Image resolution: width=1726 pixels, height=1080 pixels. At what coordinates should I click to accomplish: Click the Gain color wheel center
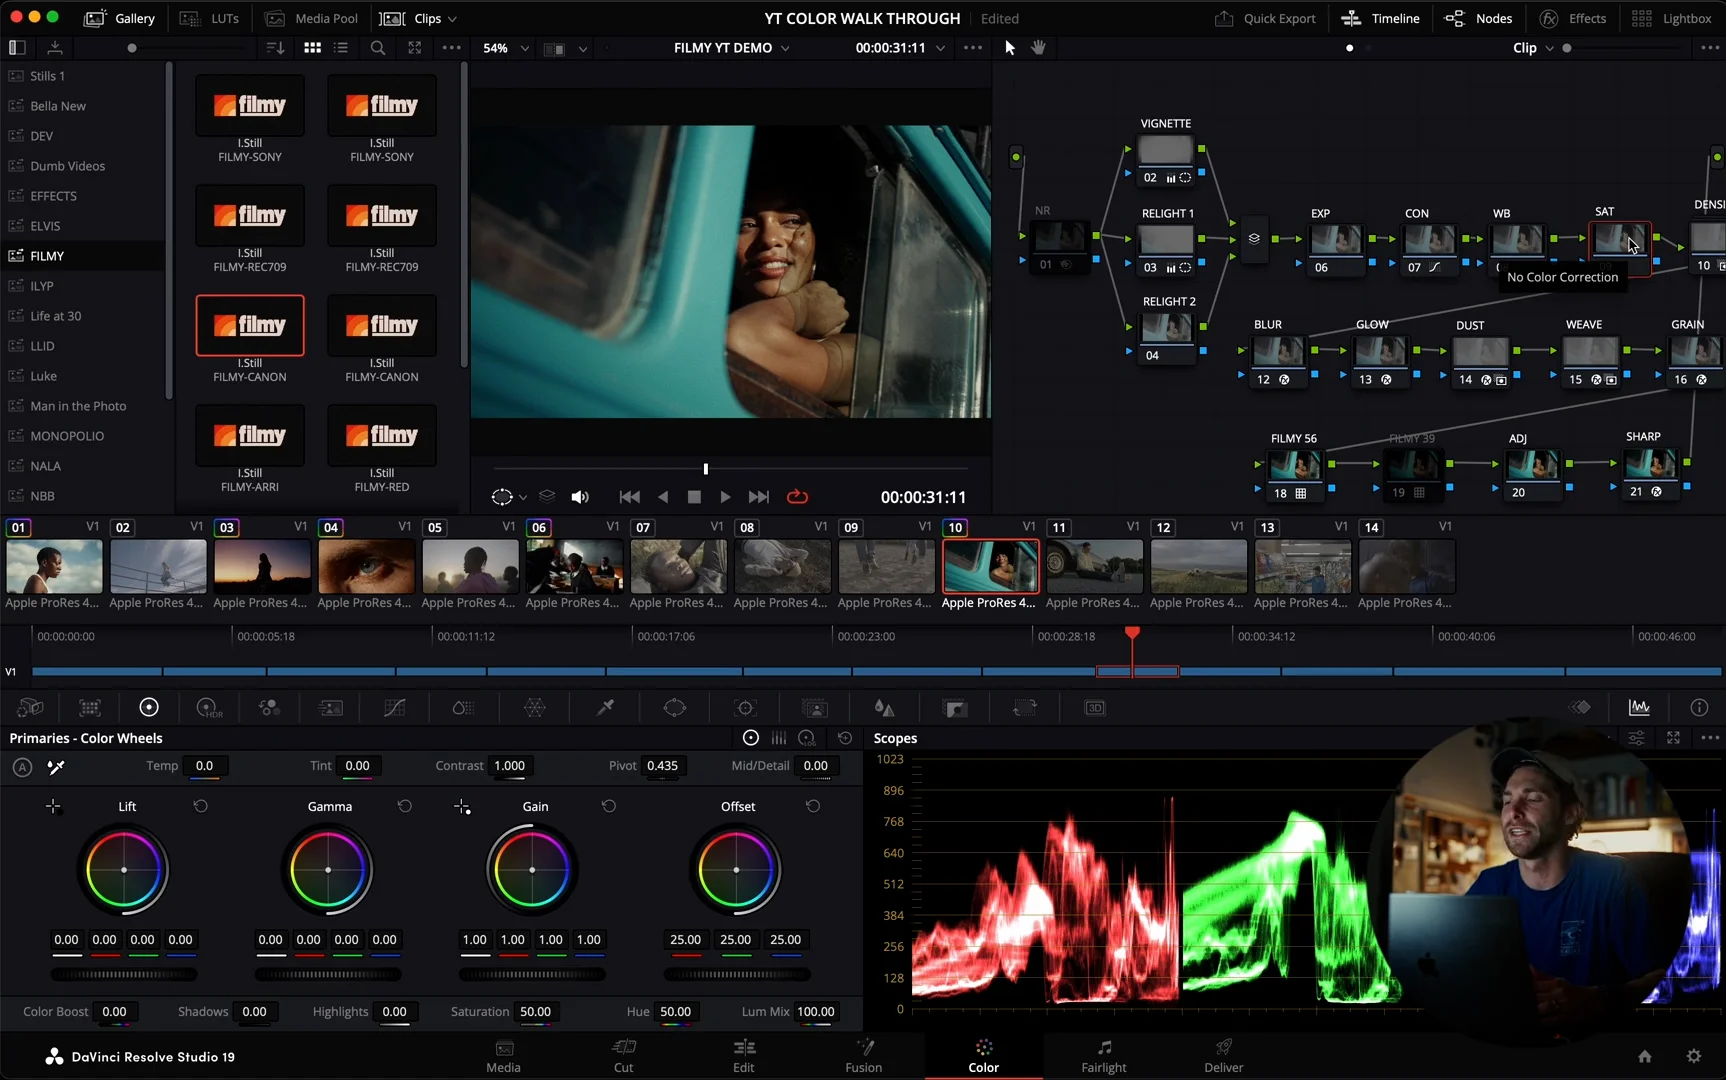532,870
